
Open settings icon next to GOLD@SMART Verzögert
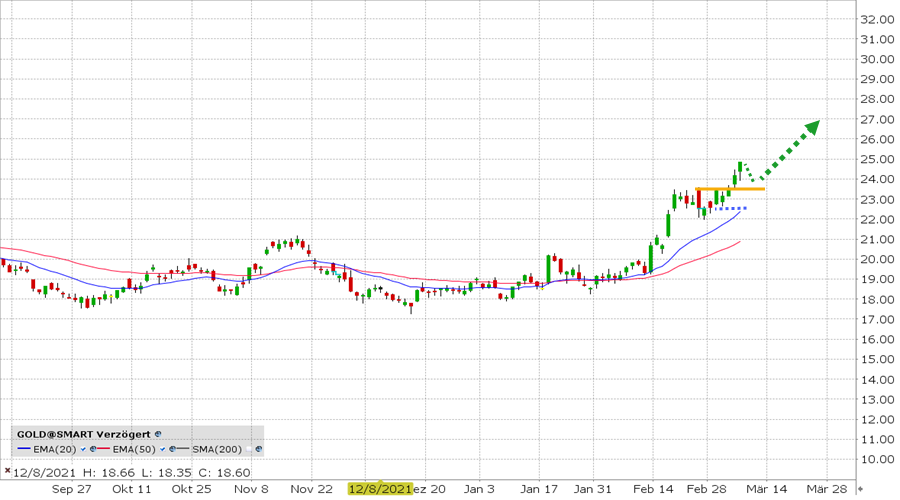click(157, 434)
